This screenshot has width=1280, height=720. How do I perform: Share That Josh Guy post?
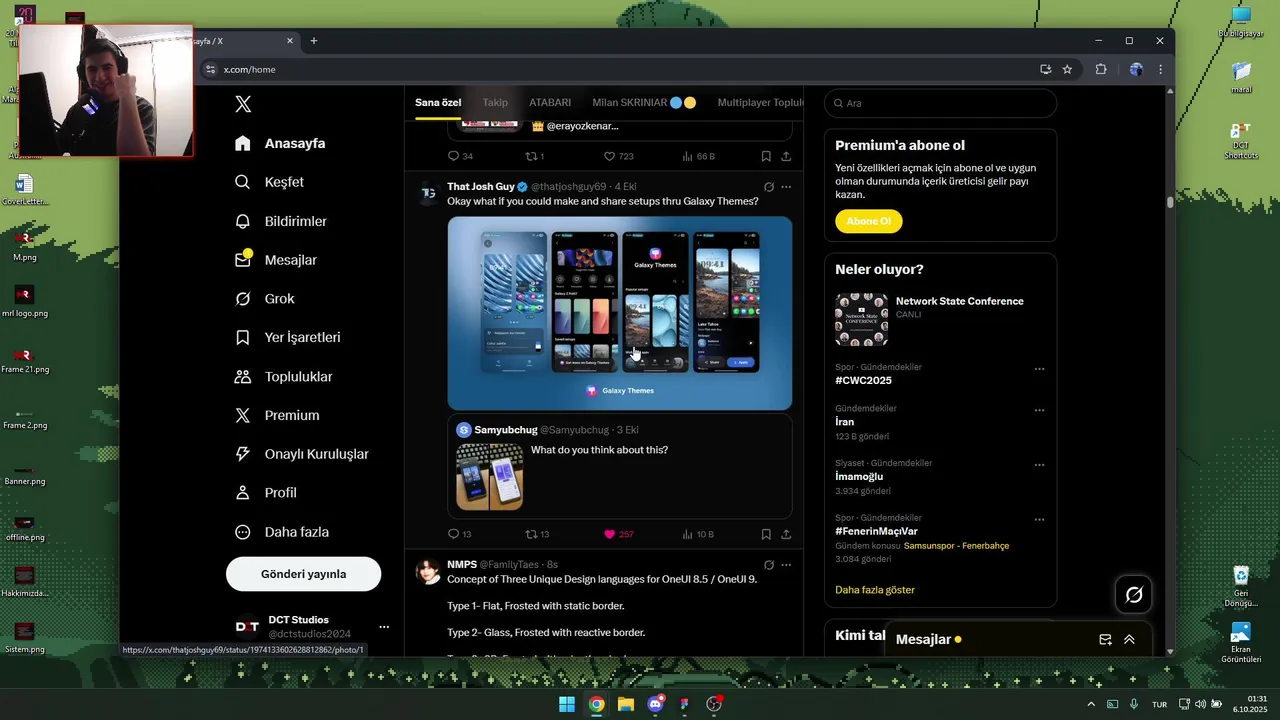pyautogui.click(x=786, y=534)
